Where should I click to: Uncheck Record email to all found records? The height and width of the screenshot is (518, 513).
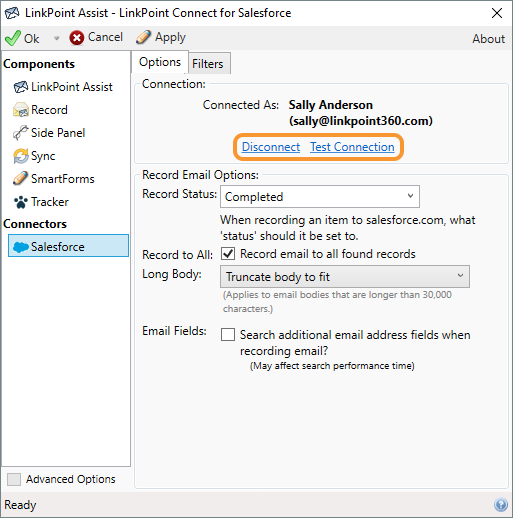tap(228, 254)
